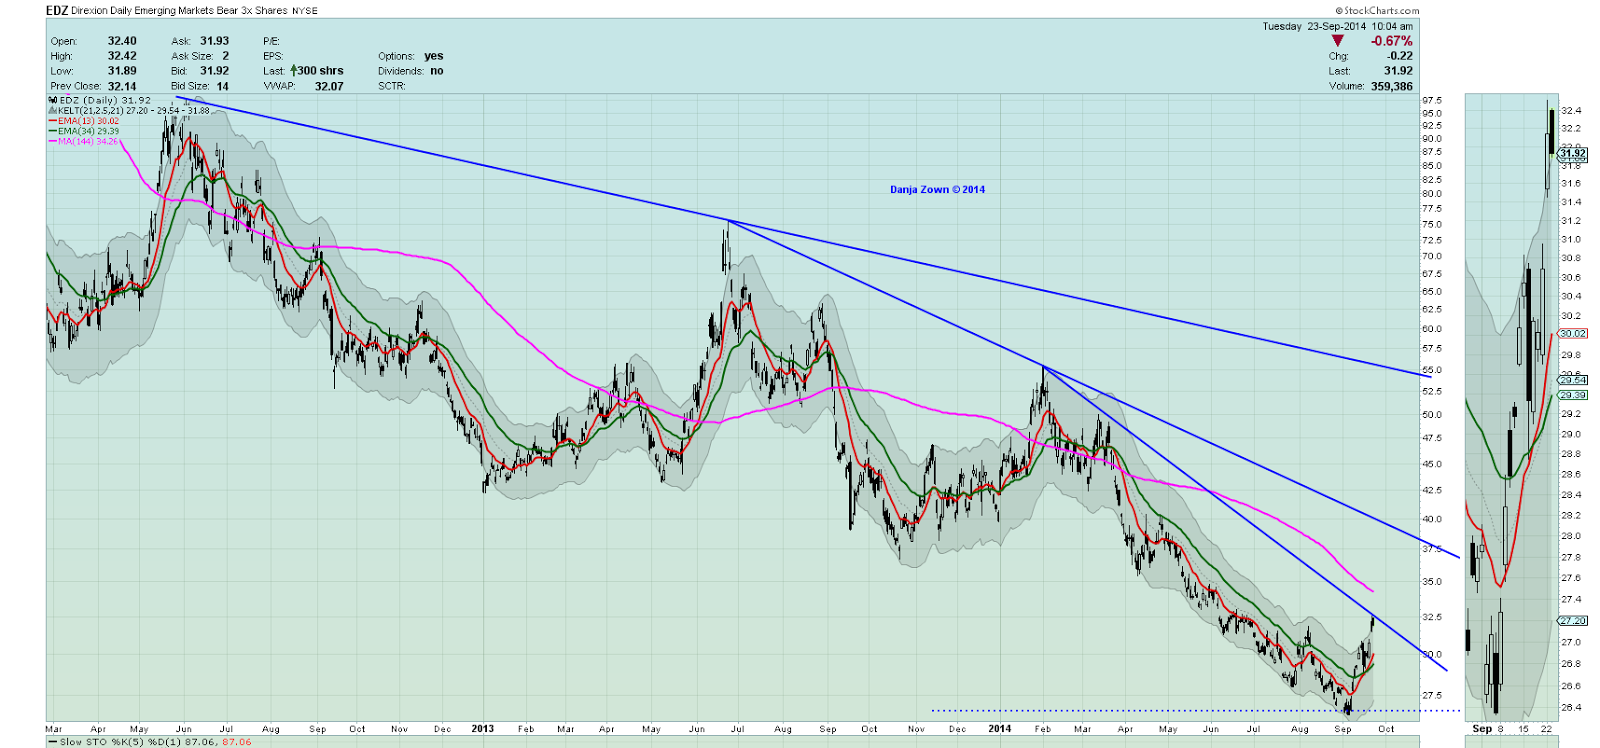Click the 55.0 price axis label
The width and height of the screenshot is (1600, 748).
1432,370
